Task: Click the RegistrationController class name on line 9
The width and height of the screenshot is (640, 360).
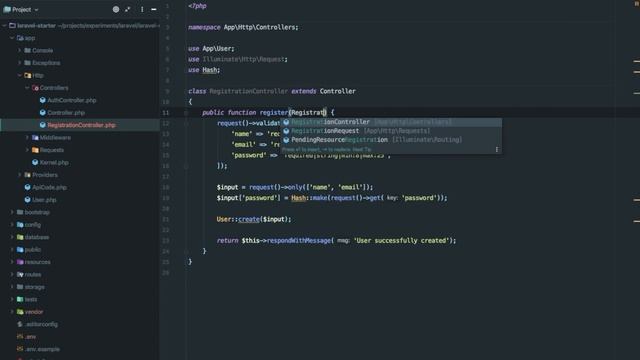Action: [x=249, y=91]
